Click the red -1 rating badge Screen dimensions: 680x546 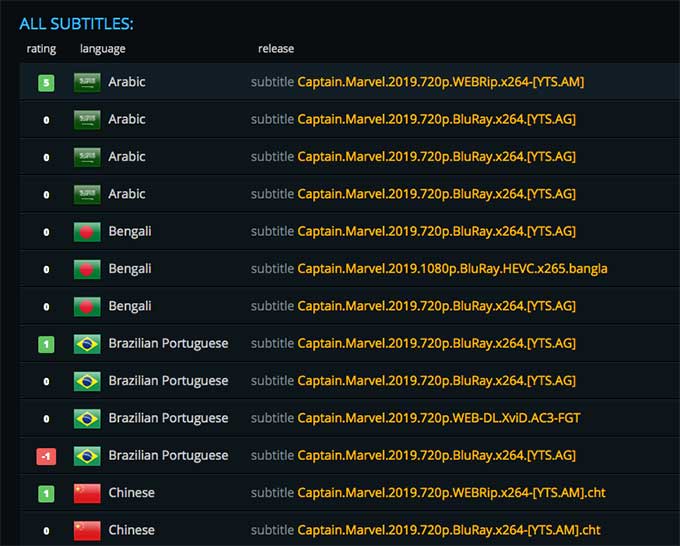46,456
